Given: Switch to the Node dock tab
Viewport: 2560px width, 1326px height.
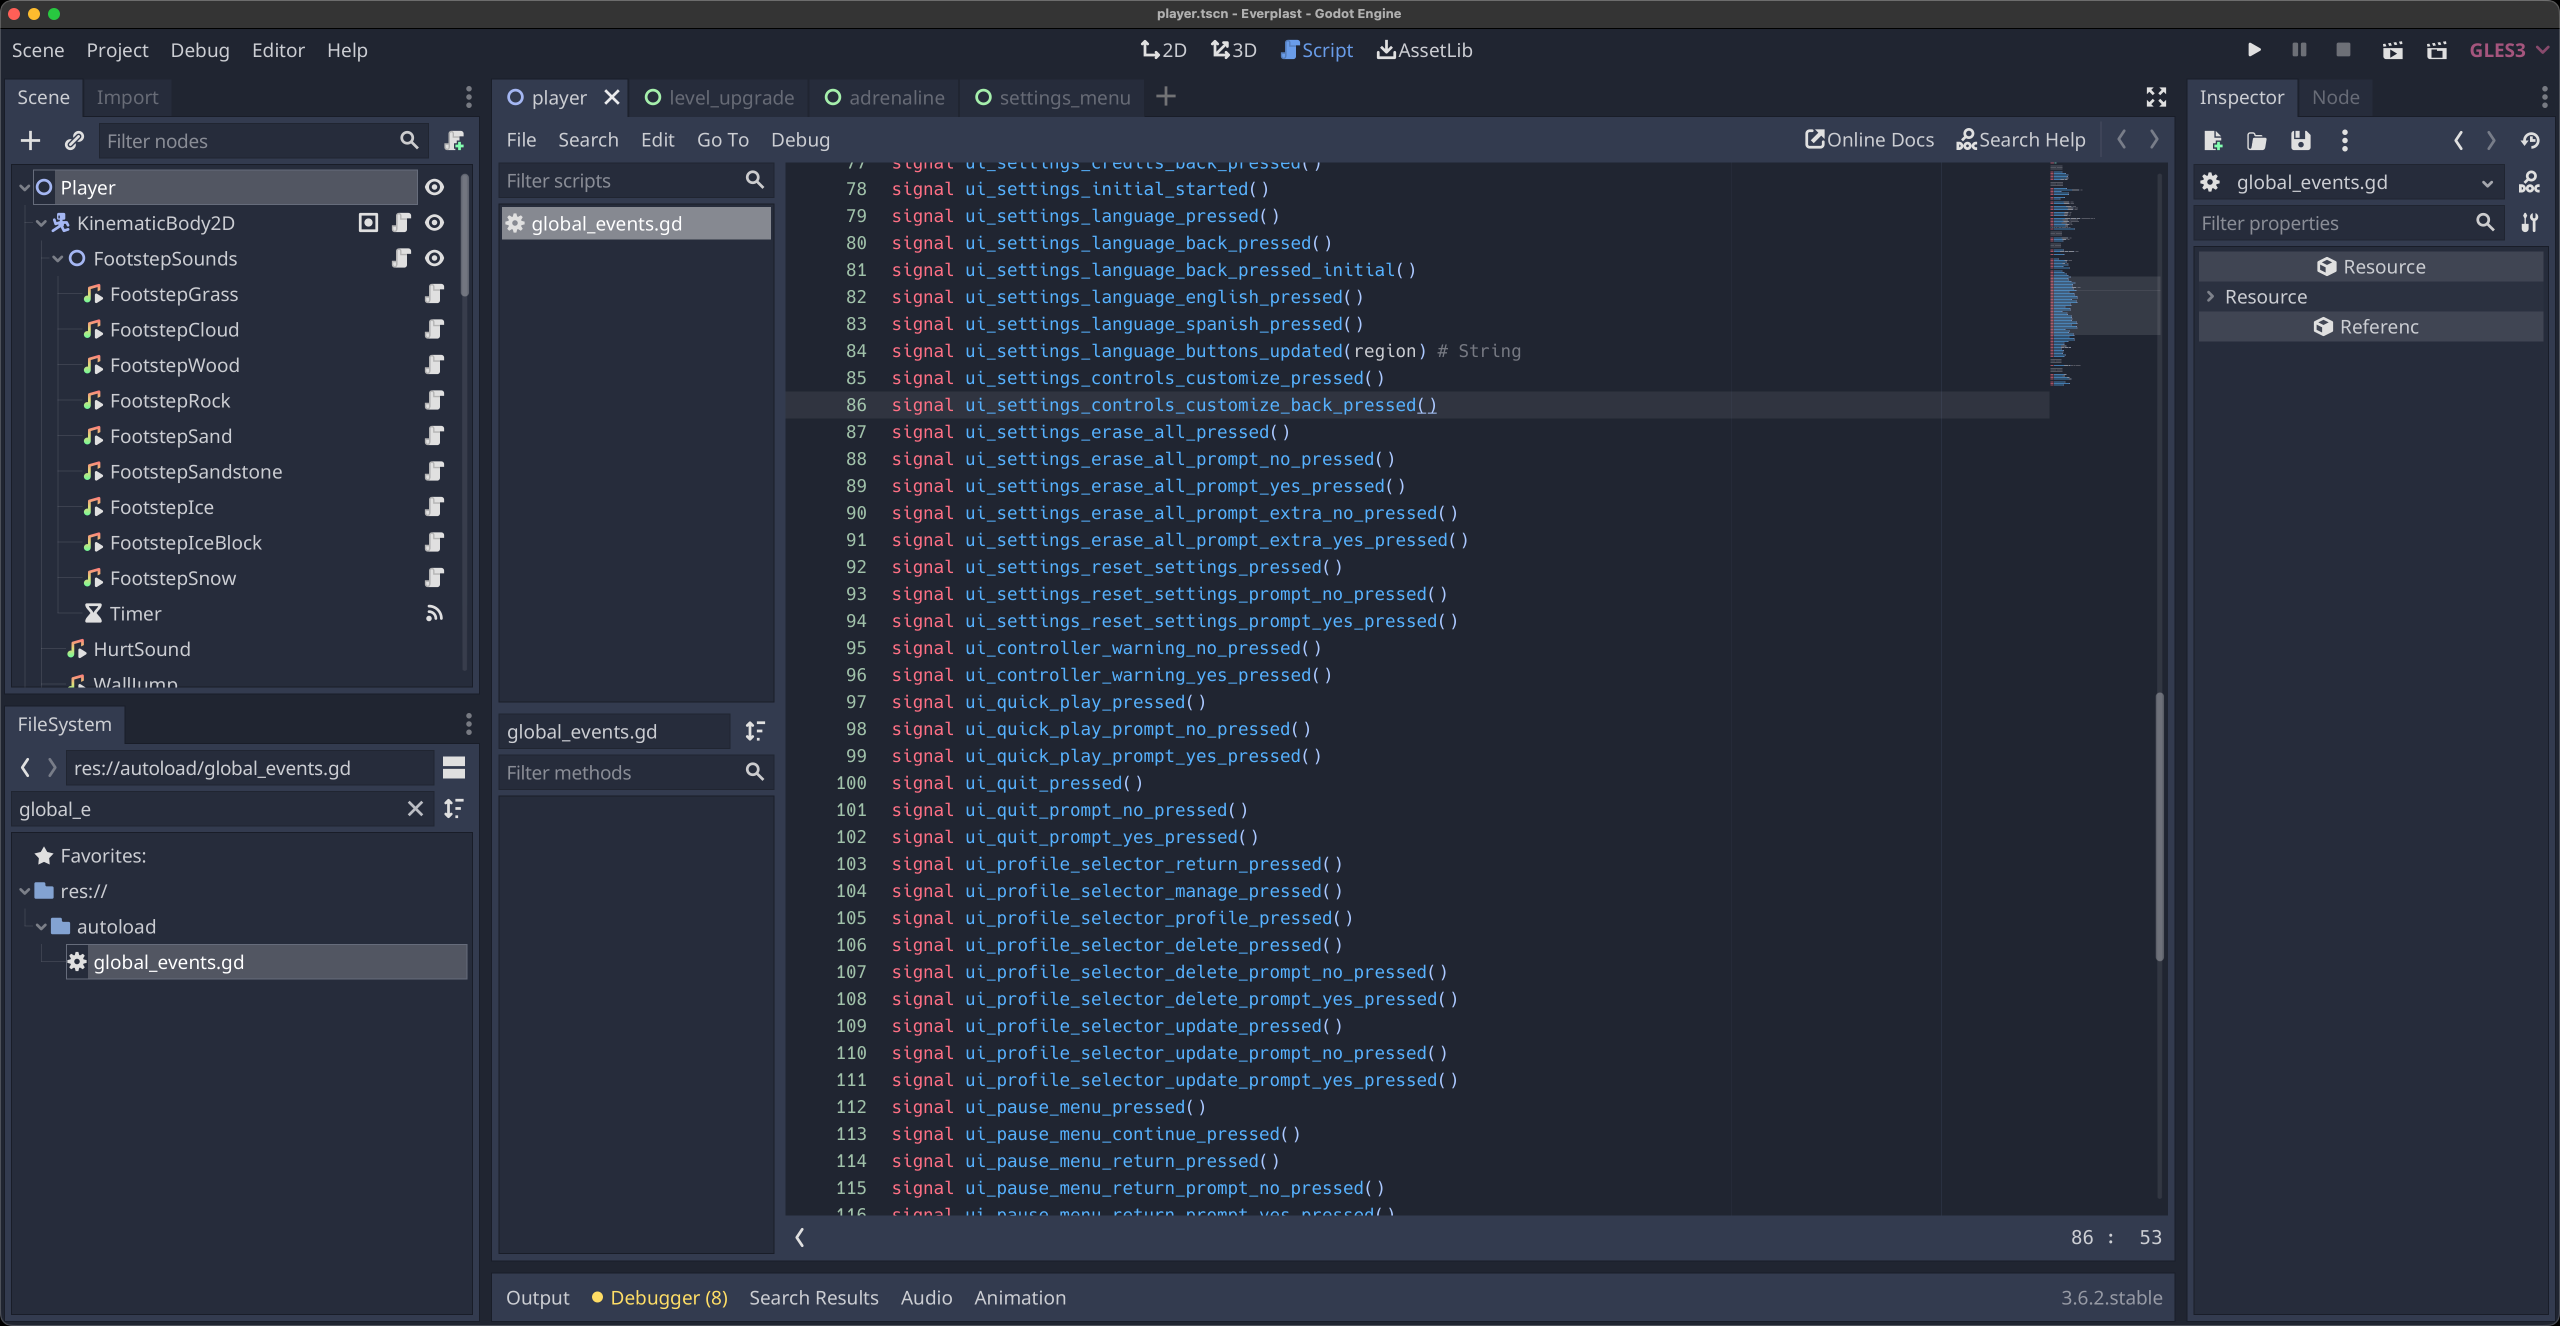Looking at the screenshot, I should tap(2335, 97).
